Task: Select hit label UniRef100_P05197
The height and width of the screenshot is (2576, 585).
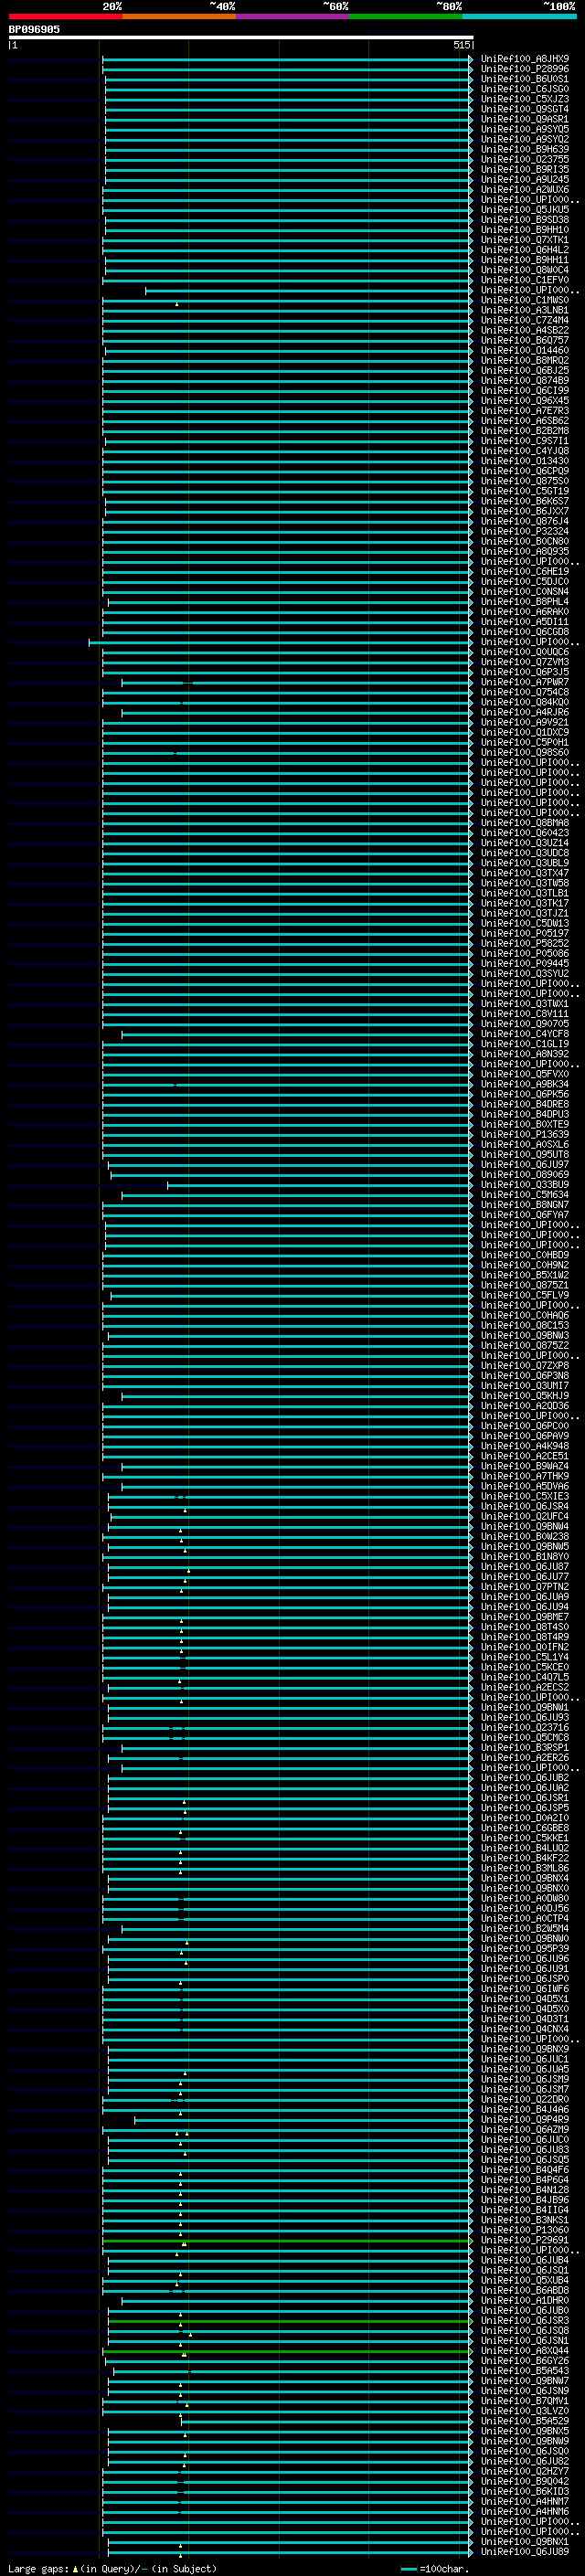Action: 525,933
